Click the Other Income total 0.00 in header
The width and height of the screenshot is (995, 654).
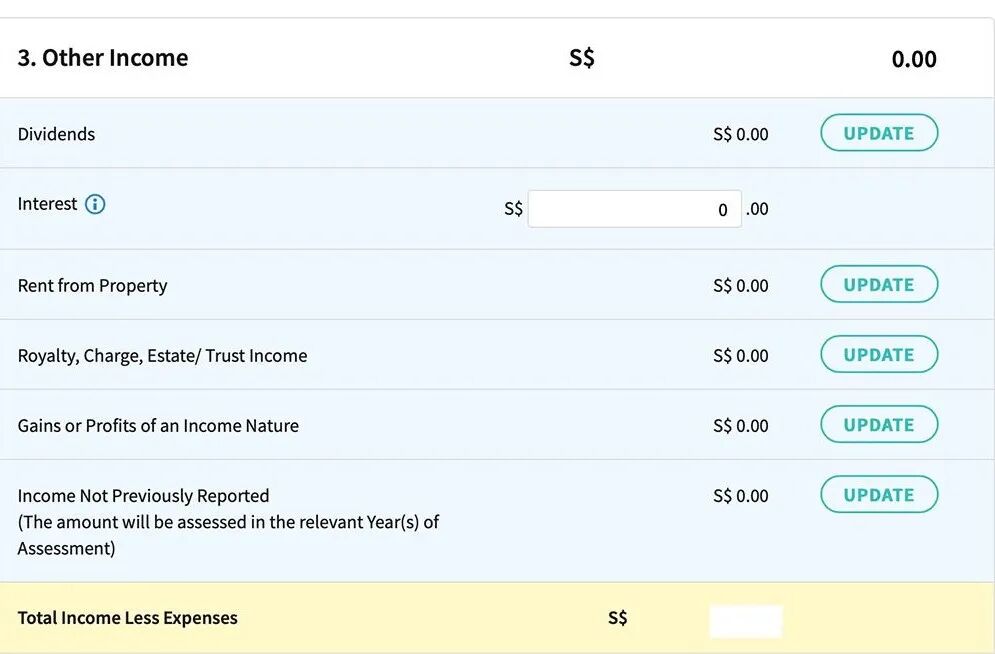coord(913,59)
